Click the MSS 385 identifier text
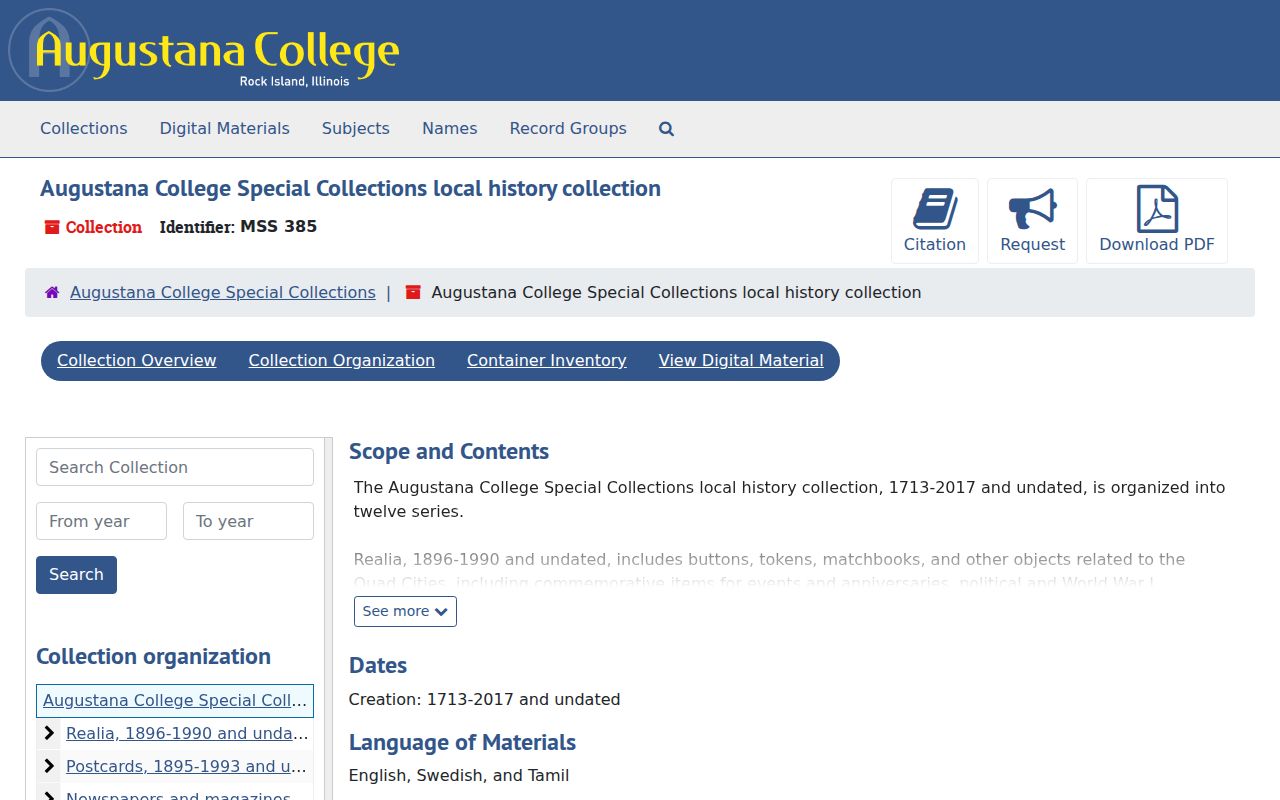The height and width of the screenshot is (800, 1280). coord(279,227)
